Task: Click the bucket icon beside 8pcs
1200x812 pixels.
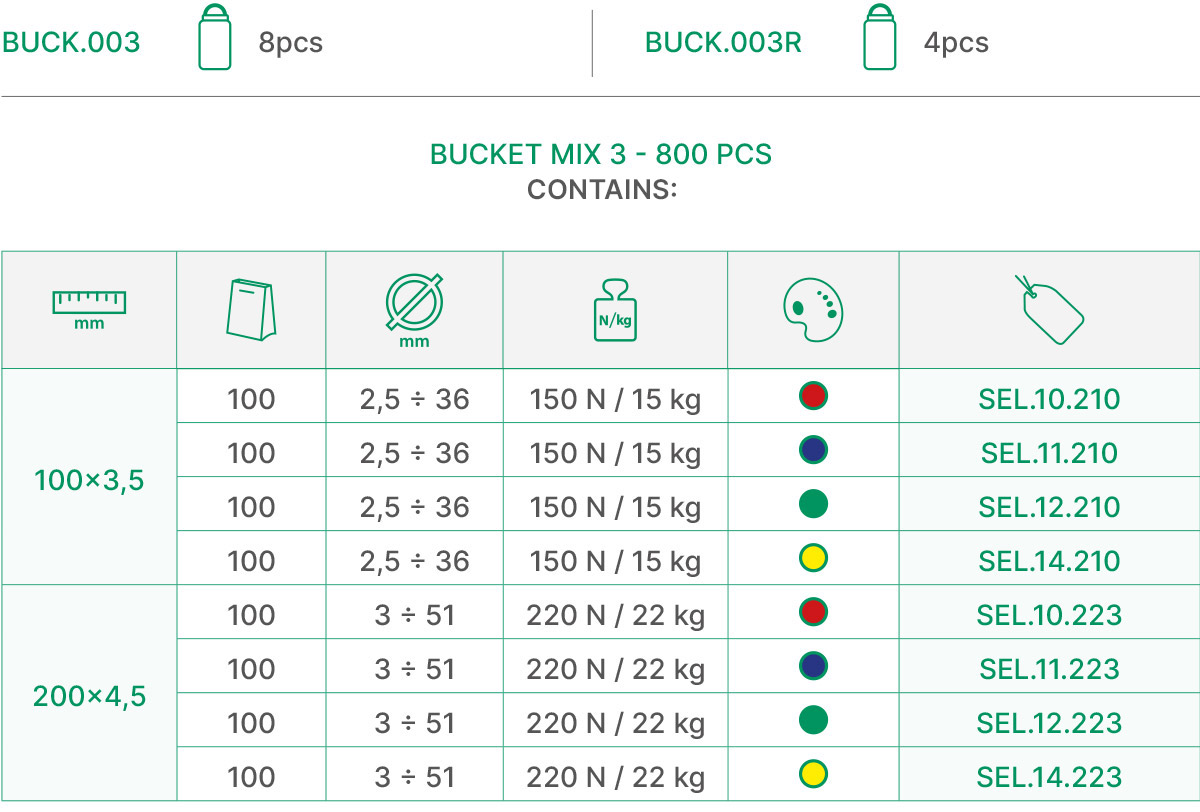Action: point(214,38)
